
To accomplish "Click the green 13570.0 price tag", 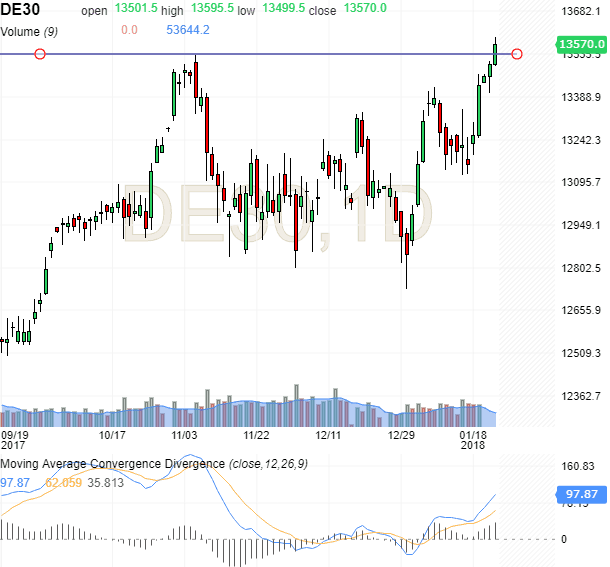I will pos(582,44).
